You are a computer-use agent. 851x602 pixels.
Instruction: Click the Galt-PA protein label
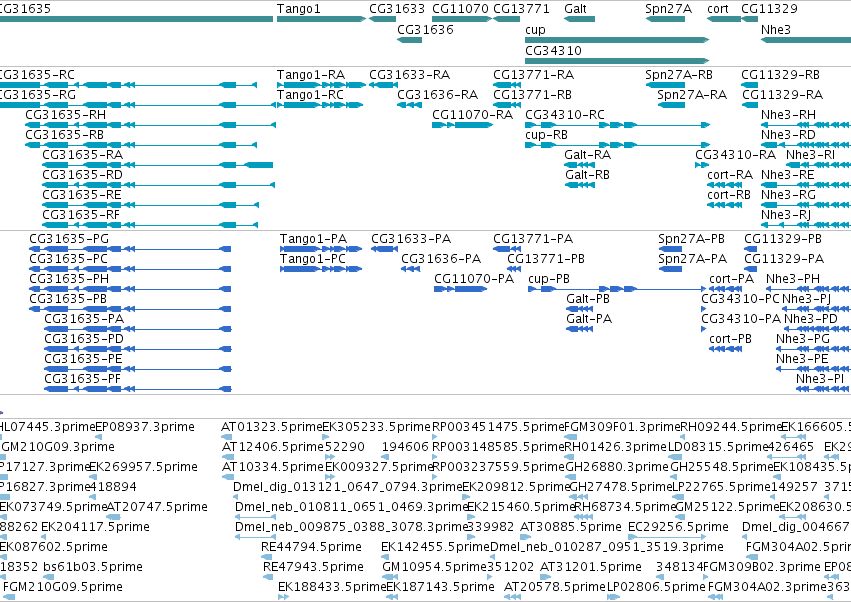coord(589,319)
